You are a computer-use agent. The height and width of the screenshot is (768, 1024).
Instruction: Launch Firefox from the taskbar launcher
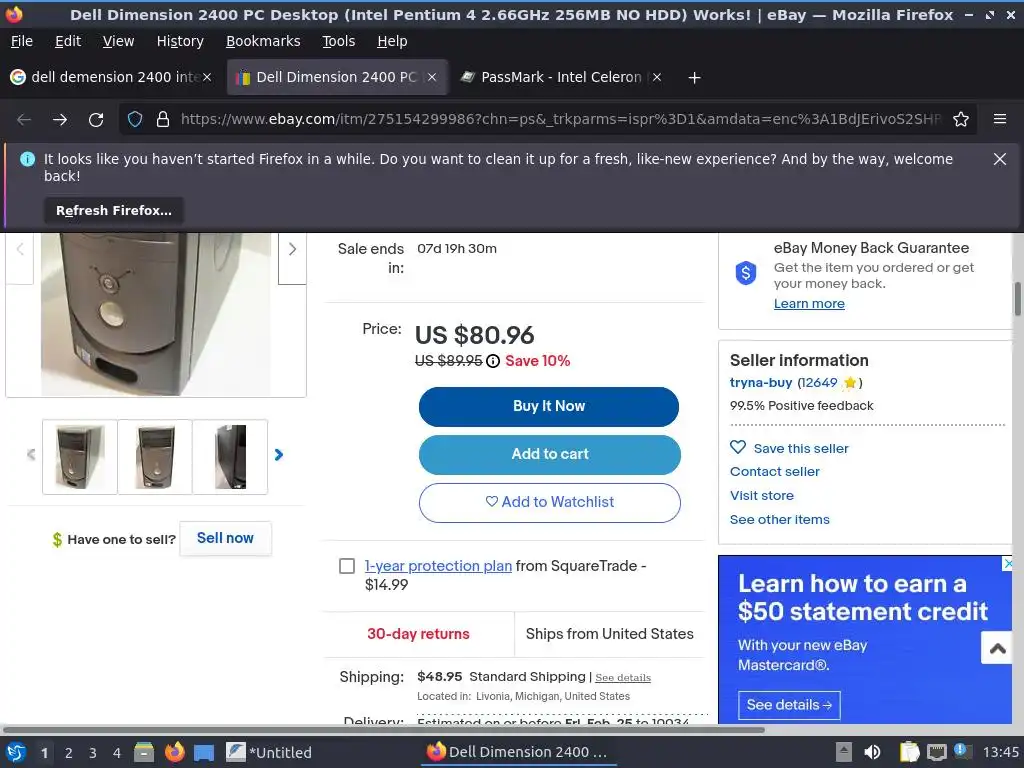174,752
